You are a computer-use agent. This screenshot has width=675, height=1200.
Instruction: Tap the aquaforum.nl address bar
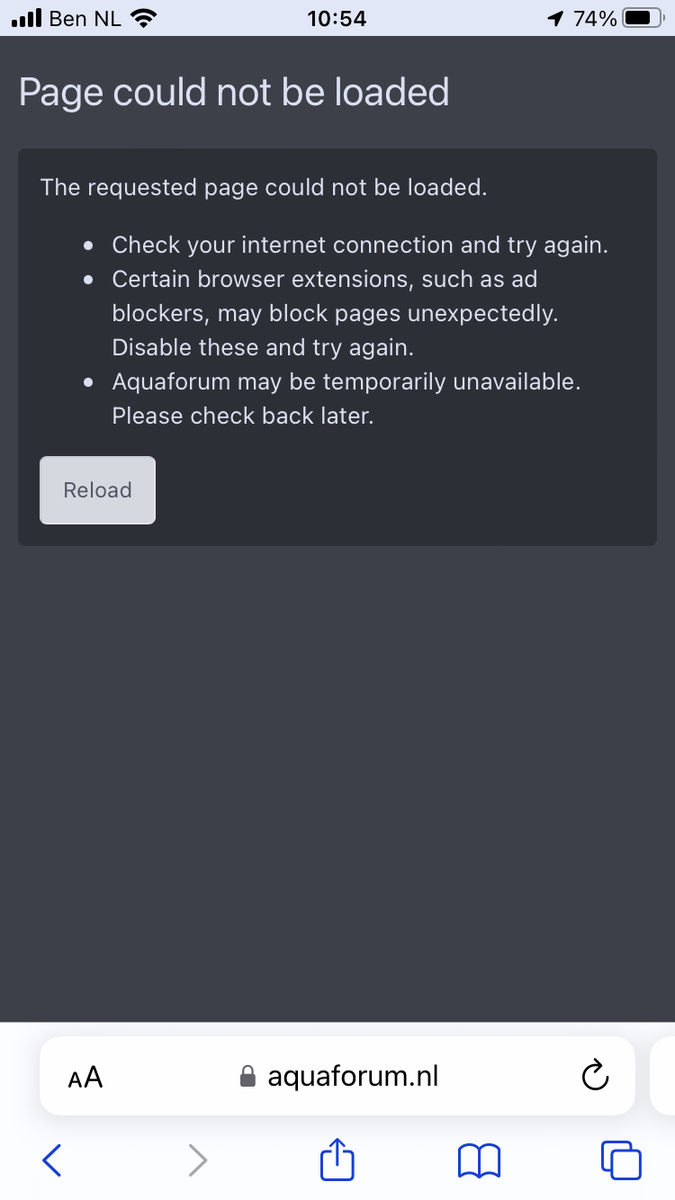(x=352, y=1076)
